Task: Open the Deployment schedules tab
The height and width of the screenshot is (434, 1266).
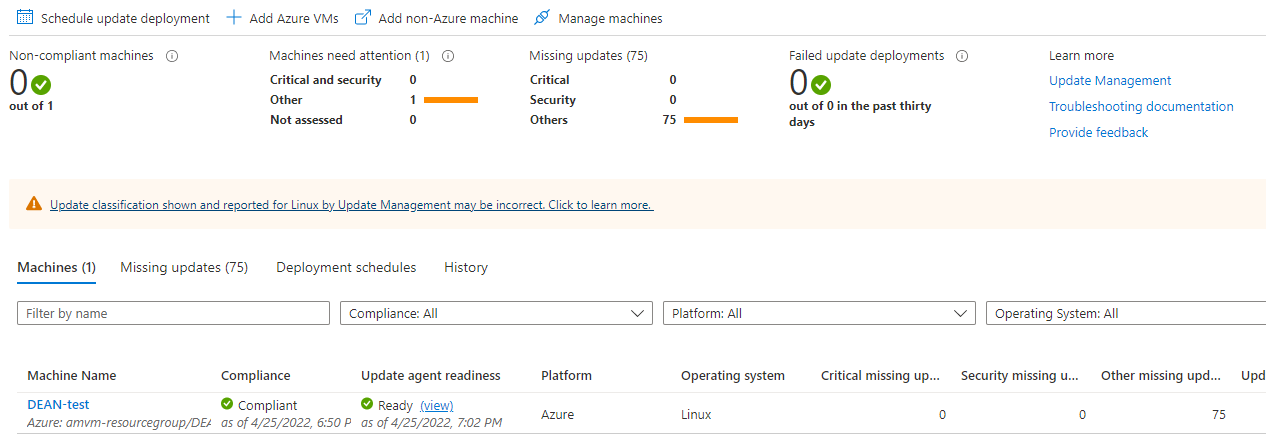Action: pyautogui.click(x=346, y=267)
